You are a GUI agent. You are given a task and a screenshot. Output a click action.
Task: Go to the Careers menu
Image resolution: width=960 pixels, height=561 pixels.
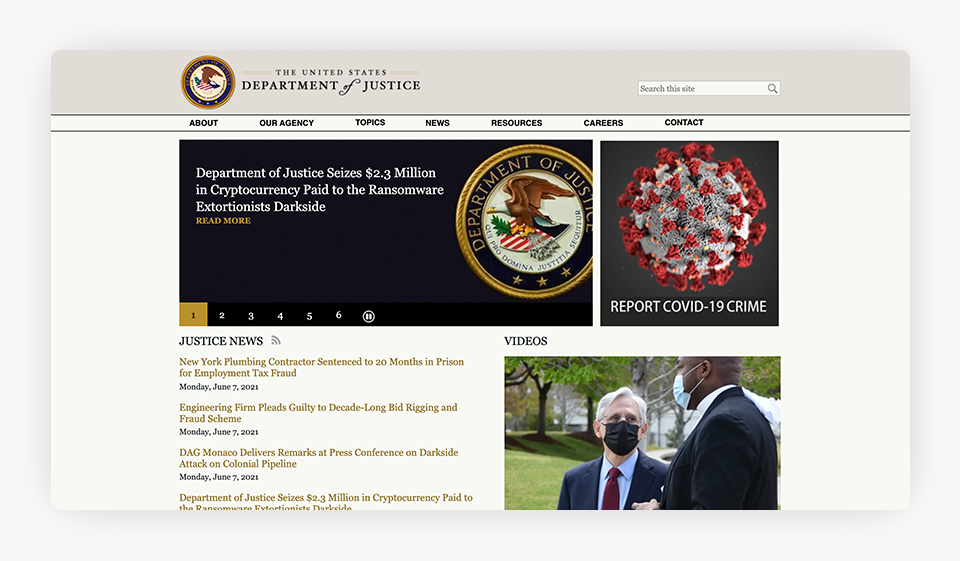[x=603, y=123]
